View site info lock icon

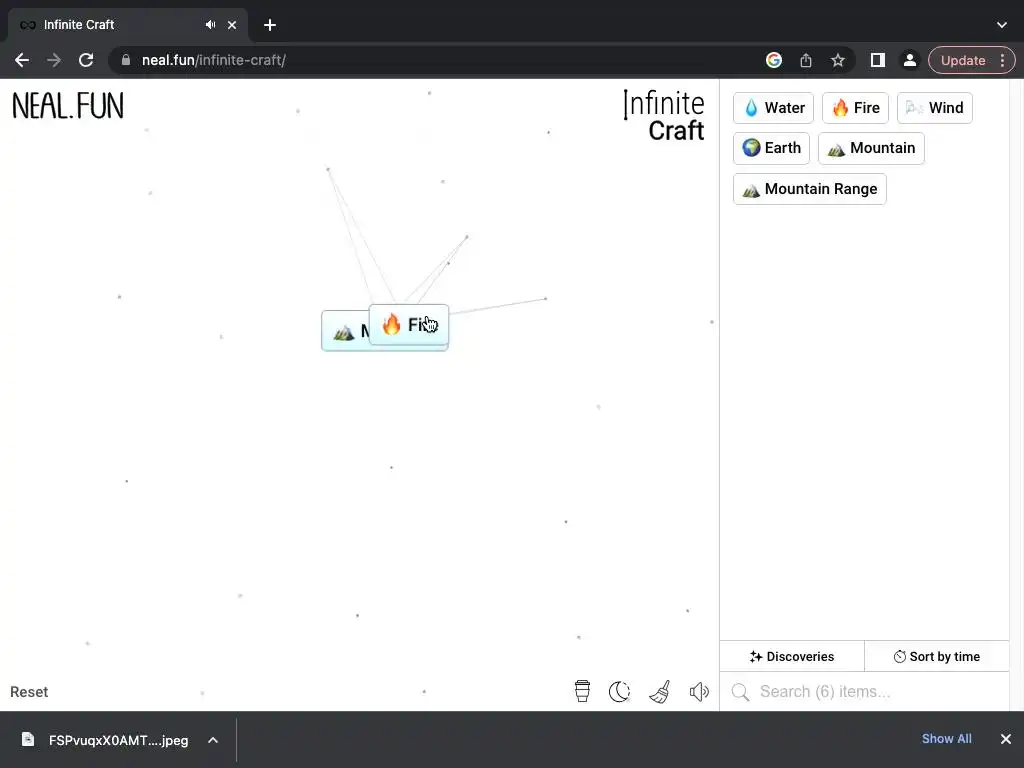tap(125, 60)
